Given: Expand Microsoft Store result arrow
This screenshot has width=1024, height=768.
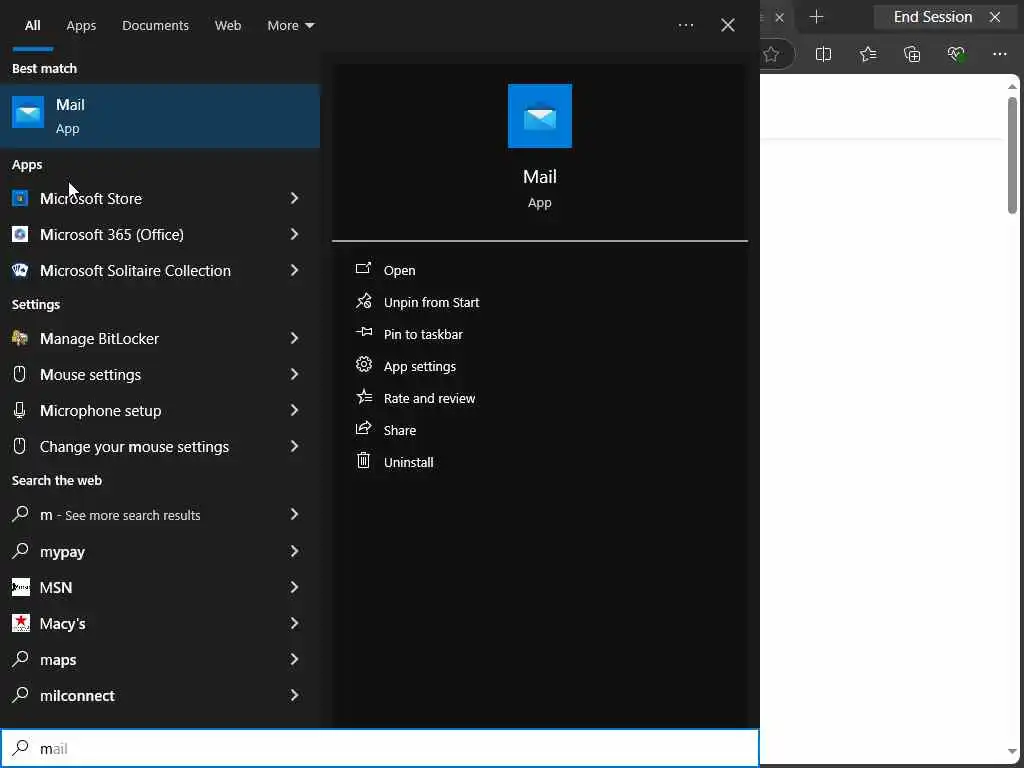Looking at the screenshot, I should pos(295,198).
